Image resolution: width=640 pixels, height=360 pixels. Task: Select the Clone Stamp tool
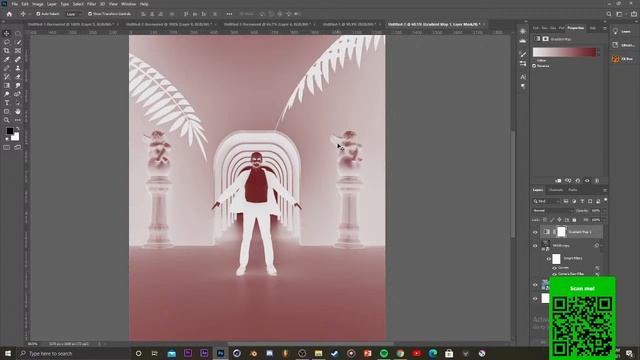tap(18, 68)
